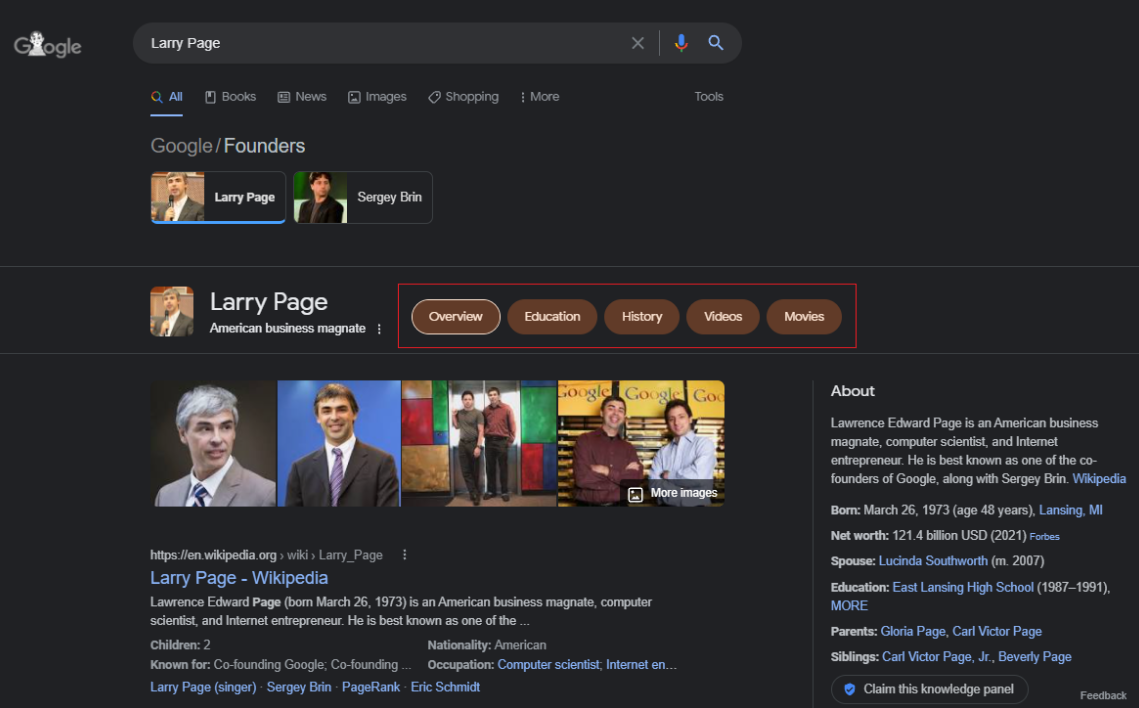Open Sergey Brin related link under result

299,687
